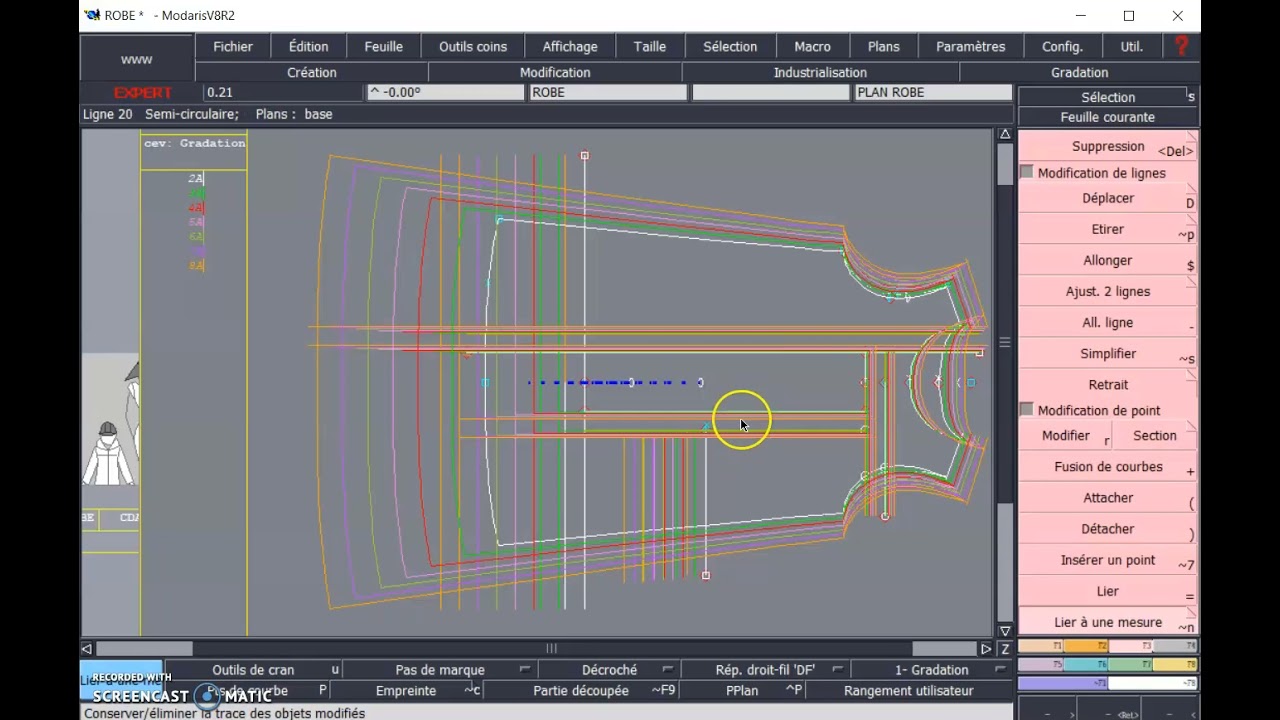The width and height of the screenshot is (1280, 720).
Task: Open the Sélection menu in menu bar
Action: coord(730,47)
